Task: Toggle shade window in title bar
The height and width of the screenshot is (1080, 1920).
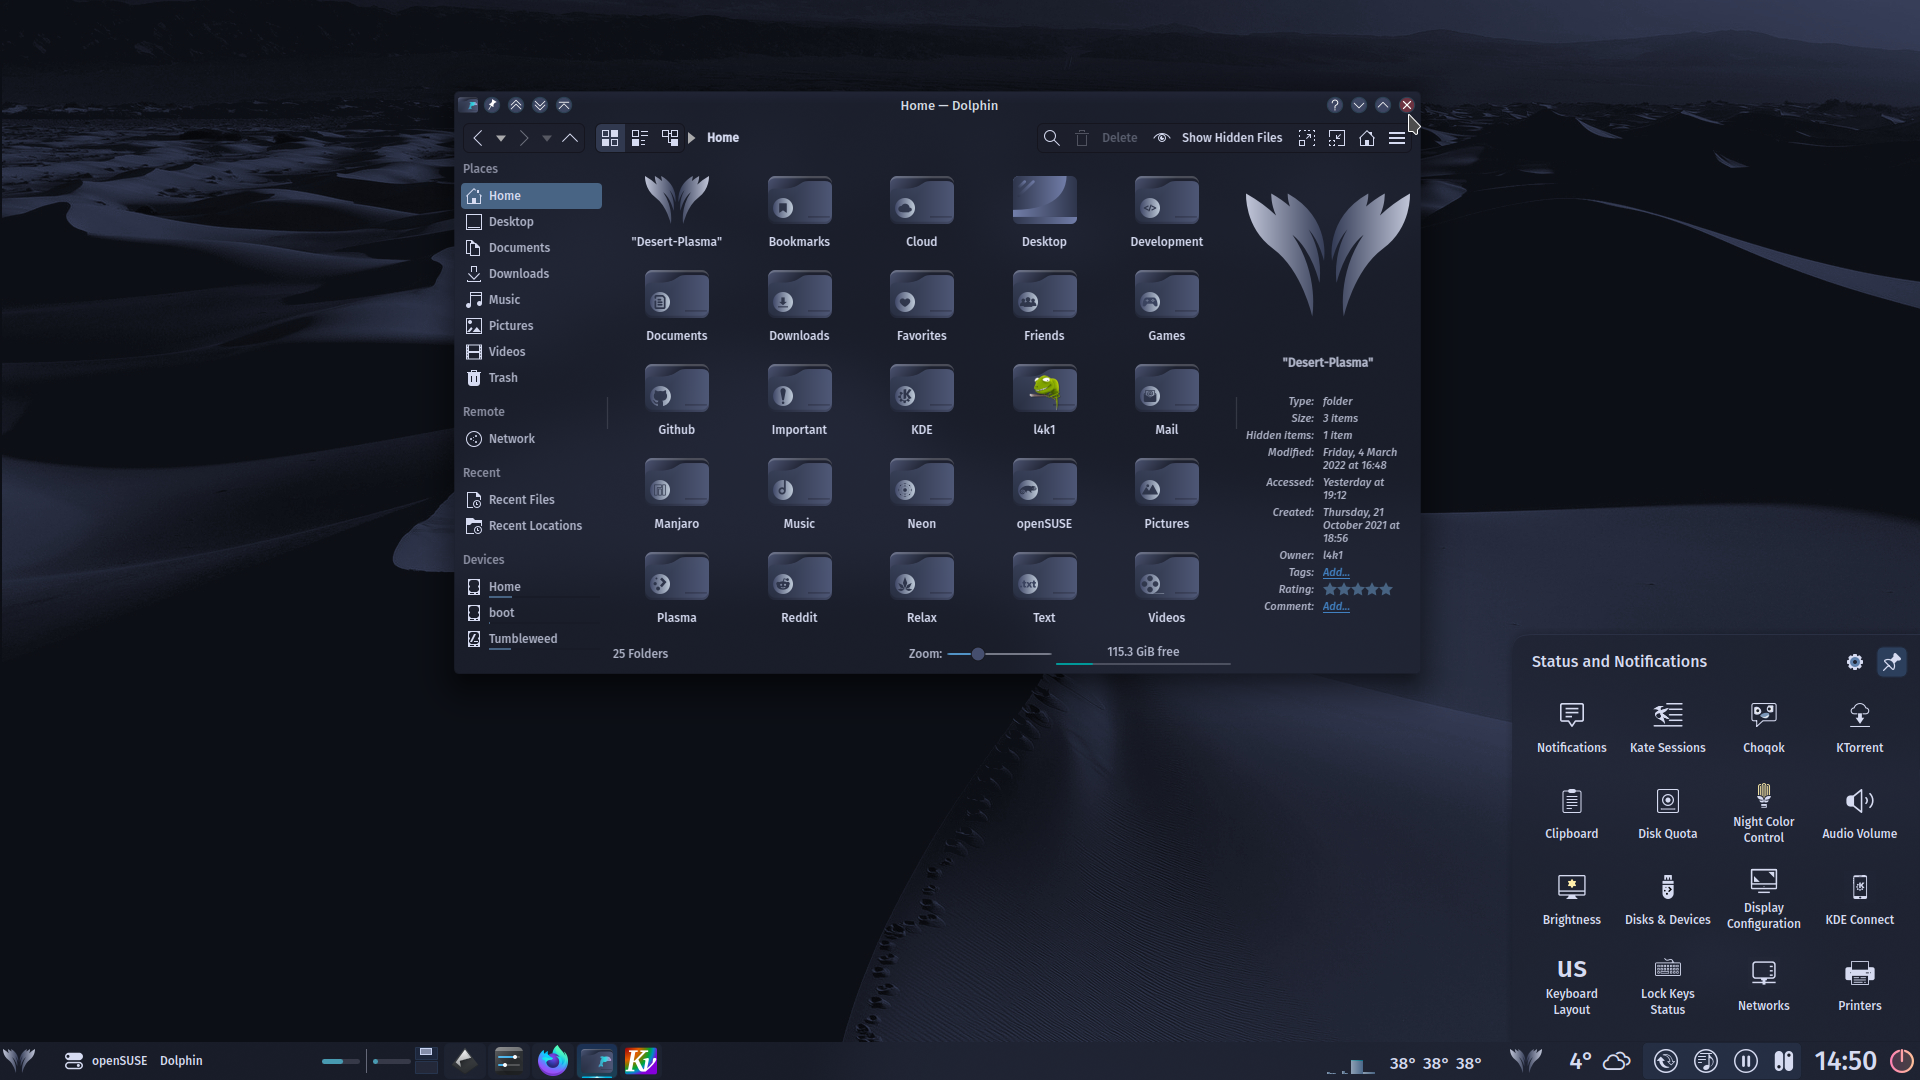Action: [564, 105]
